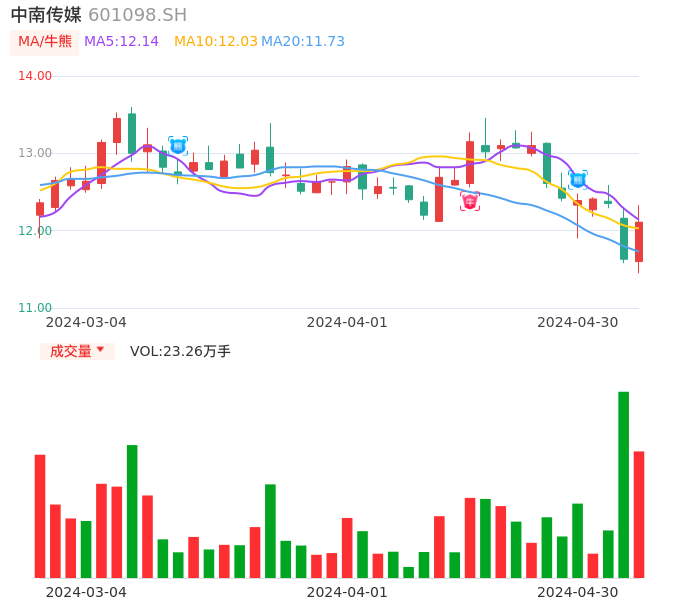Click the MA/牛熊 indicator button
Screen dimensions: 686x606
click(45, 42)
